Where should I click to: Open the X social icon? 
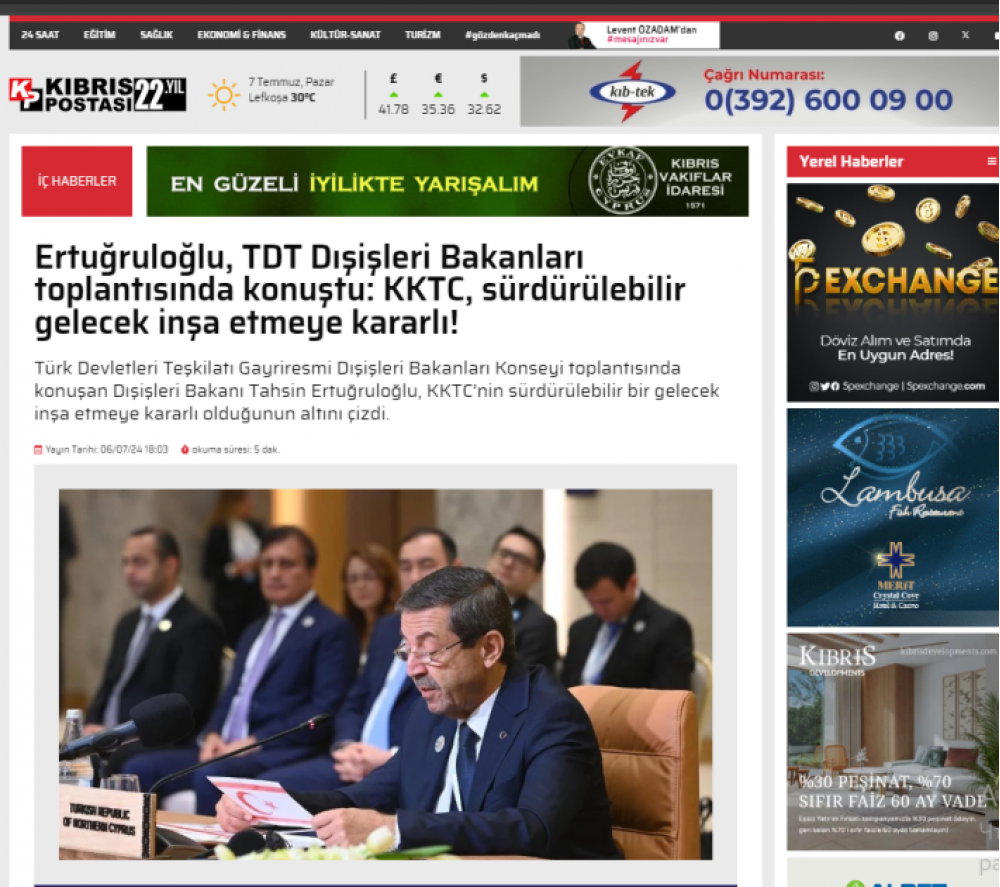[966, 35]
